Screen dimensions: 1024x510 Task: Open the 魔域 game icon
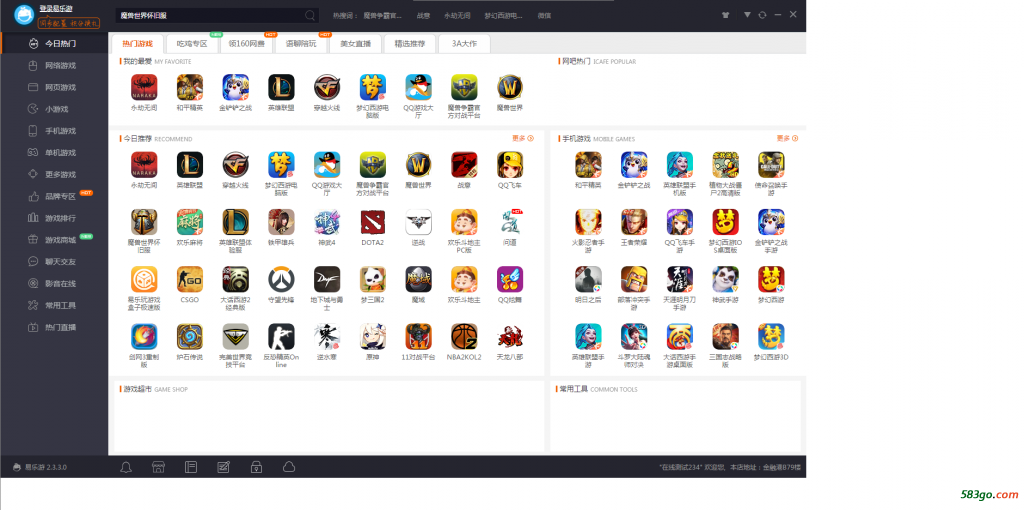[x=418, y=279]
